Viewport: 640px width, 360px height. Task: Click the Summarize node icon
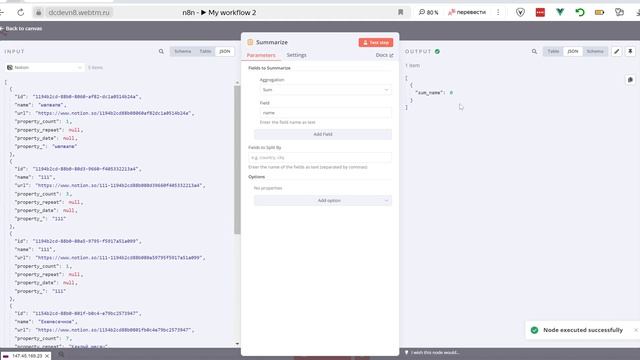pos(250,42)
